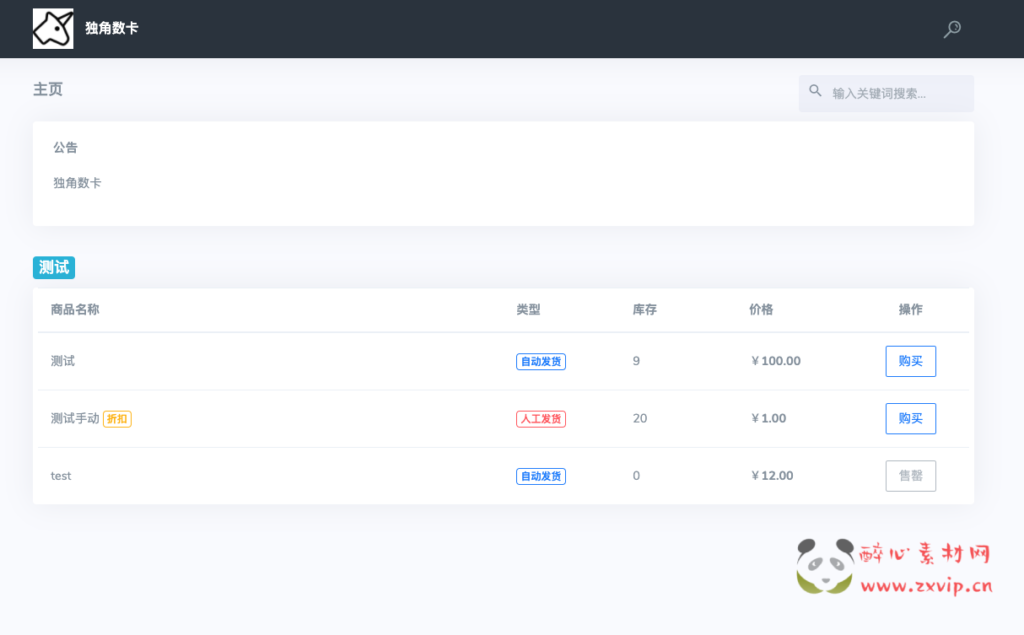Focus the 输入关键词搜索 input field

point(895,93)
